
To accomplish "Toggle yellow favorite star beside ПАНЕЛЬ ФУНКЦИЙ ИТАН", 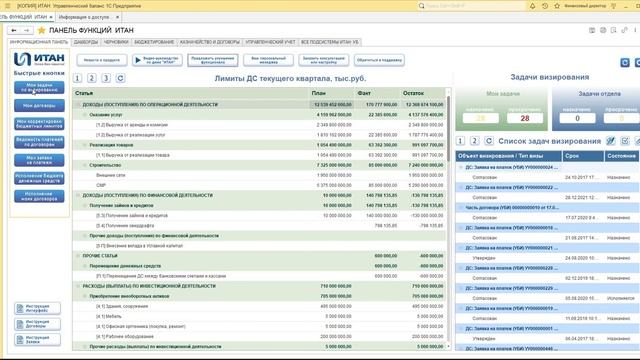I will 41,30.
